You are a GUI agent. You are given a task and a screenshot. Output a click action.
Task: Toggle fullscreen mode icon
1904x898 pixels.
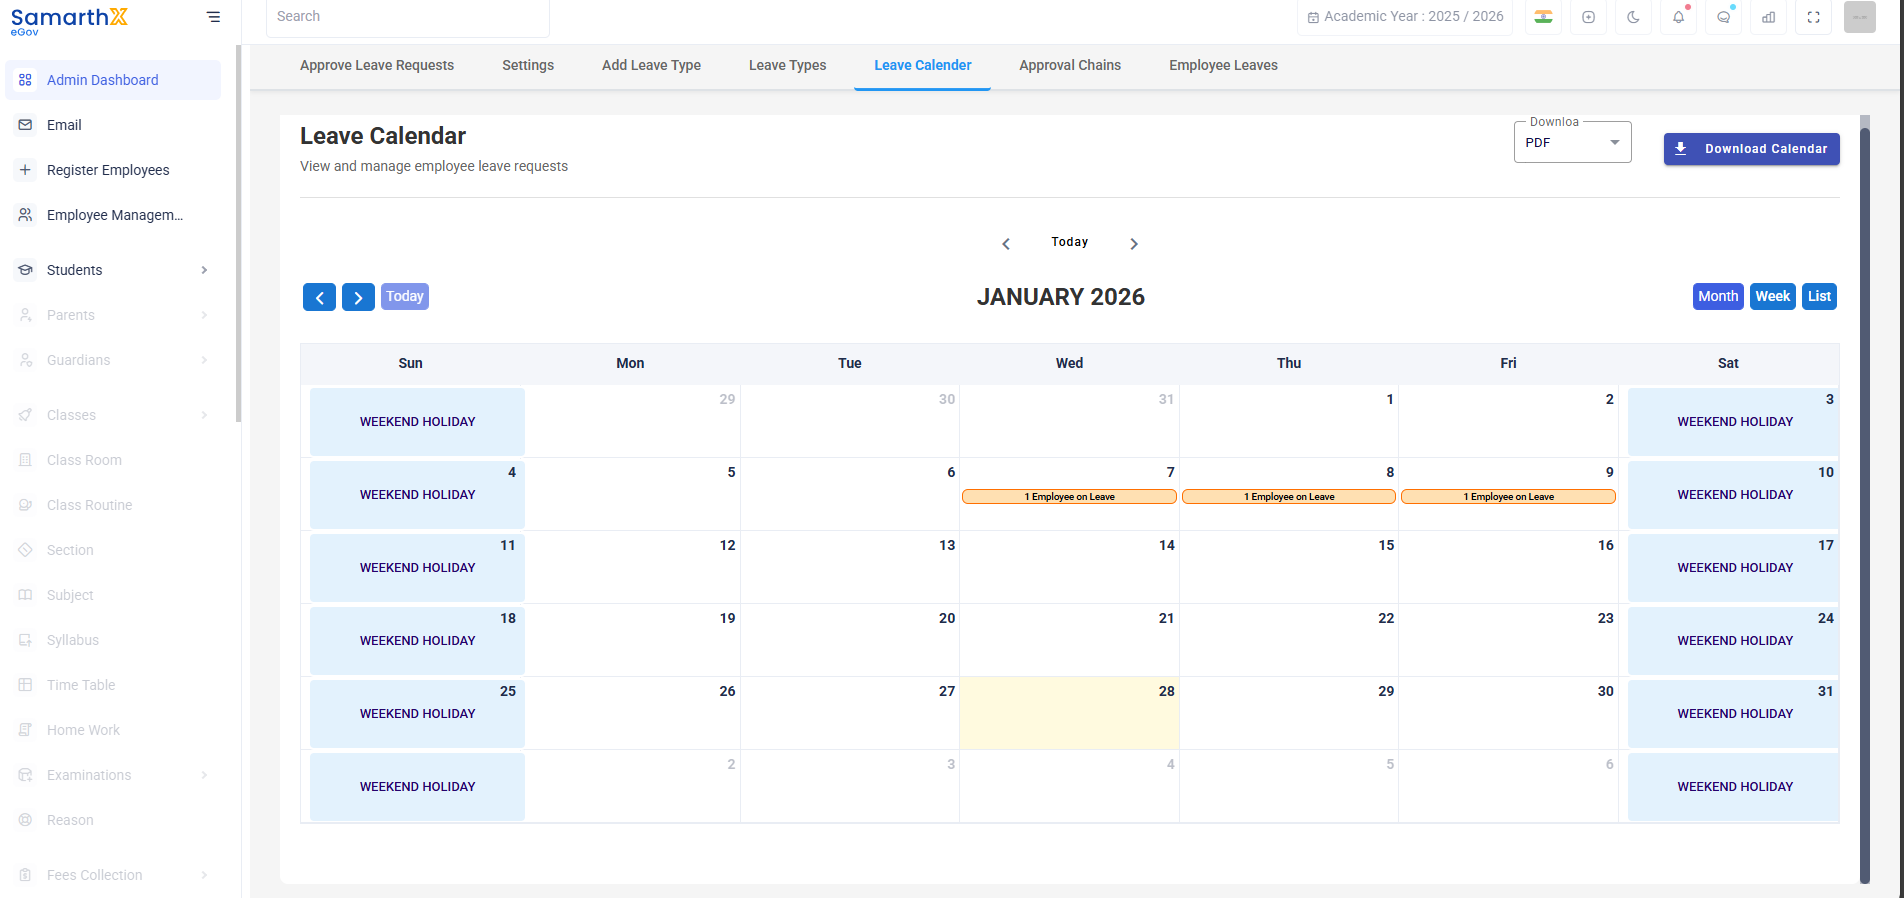tap(1813, 17)
